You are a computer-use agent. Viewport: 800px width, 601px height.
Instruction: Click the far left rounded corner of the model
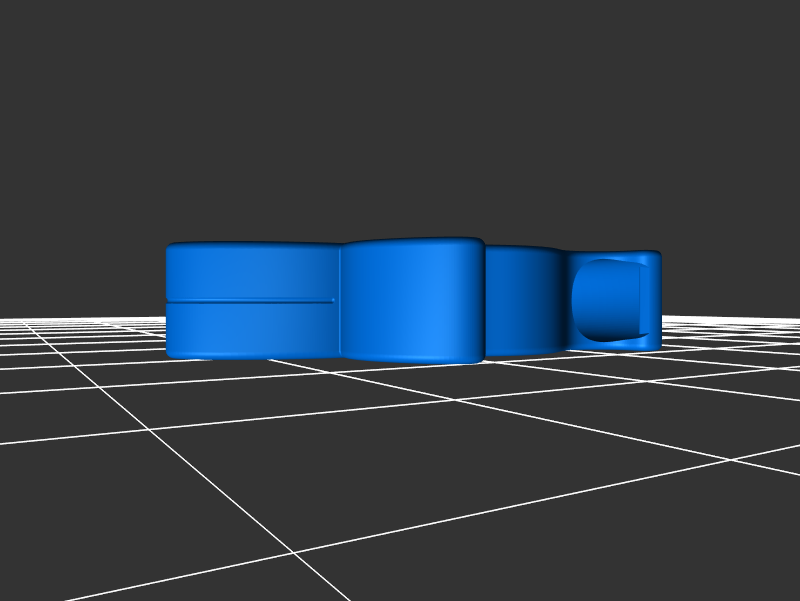coord(171,250)
